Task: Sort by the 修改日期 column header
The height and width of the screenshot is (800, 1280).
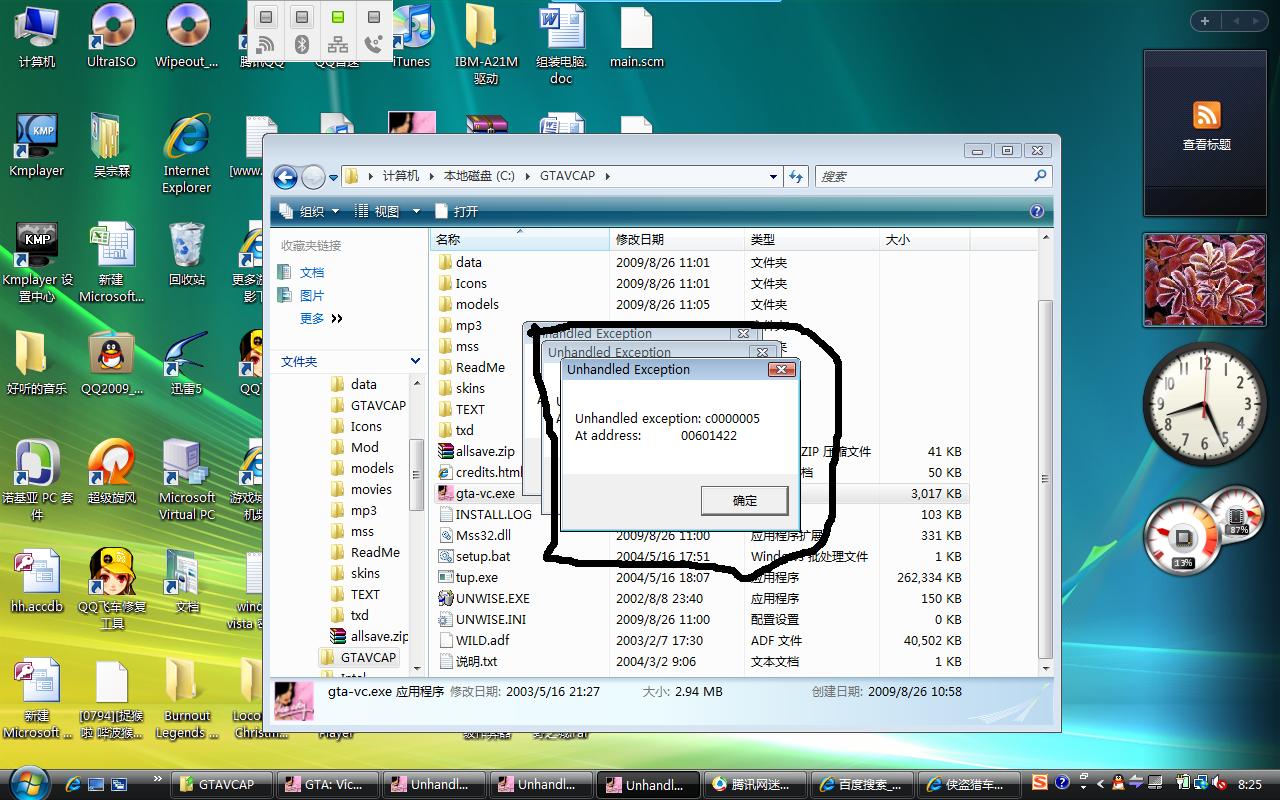Action: coord(678,239)
